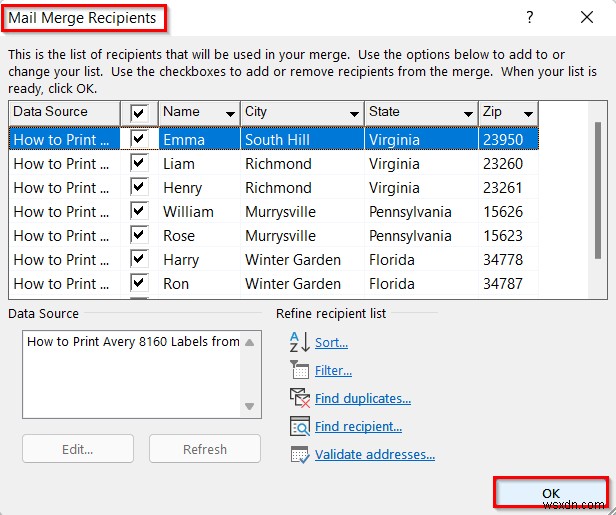Click the Find duplicates envelope icon
Screen dimensions: 616x515
(x=300, y=398)
